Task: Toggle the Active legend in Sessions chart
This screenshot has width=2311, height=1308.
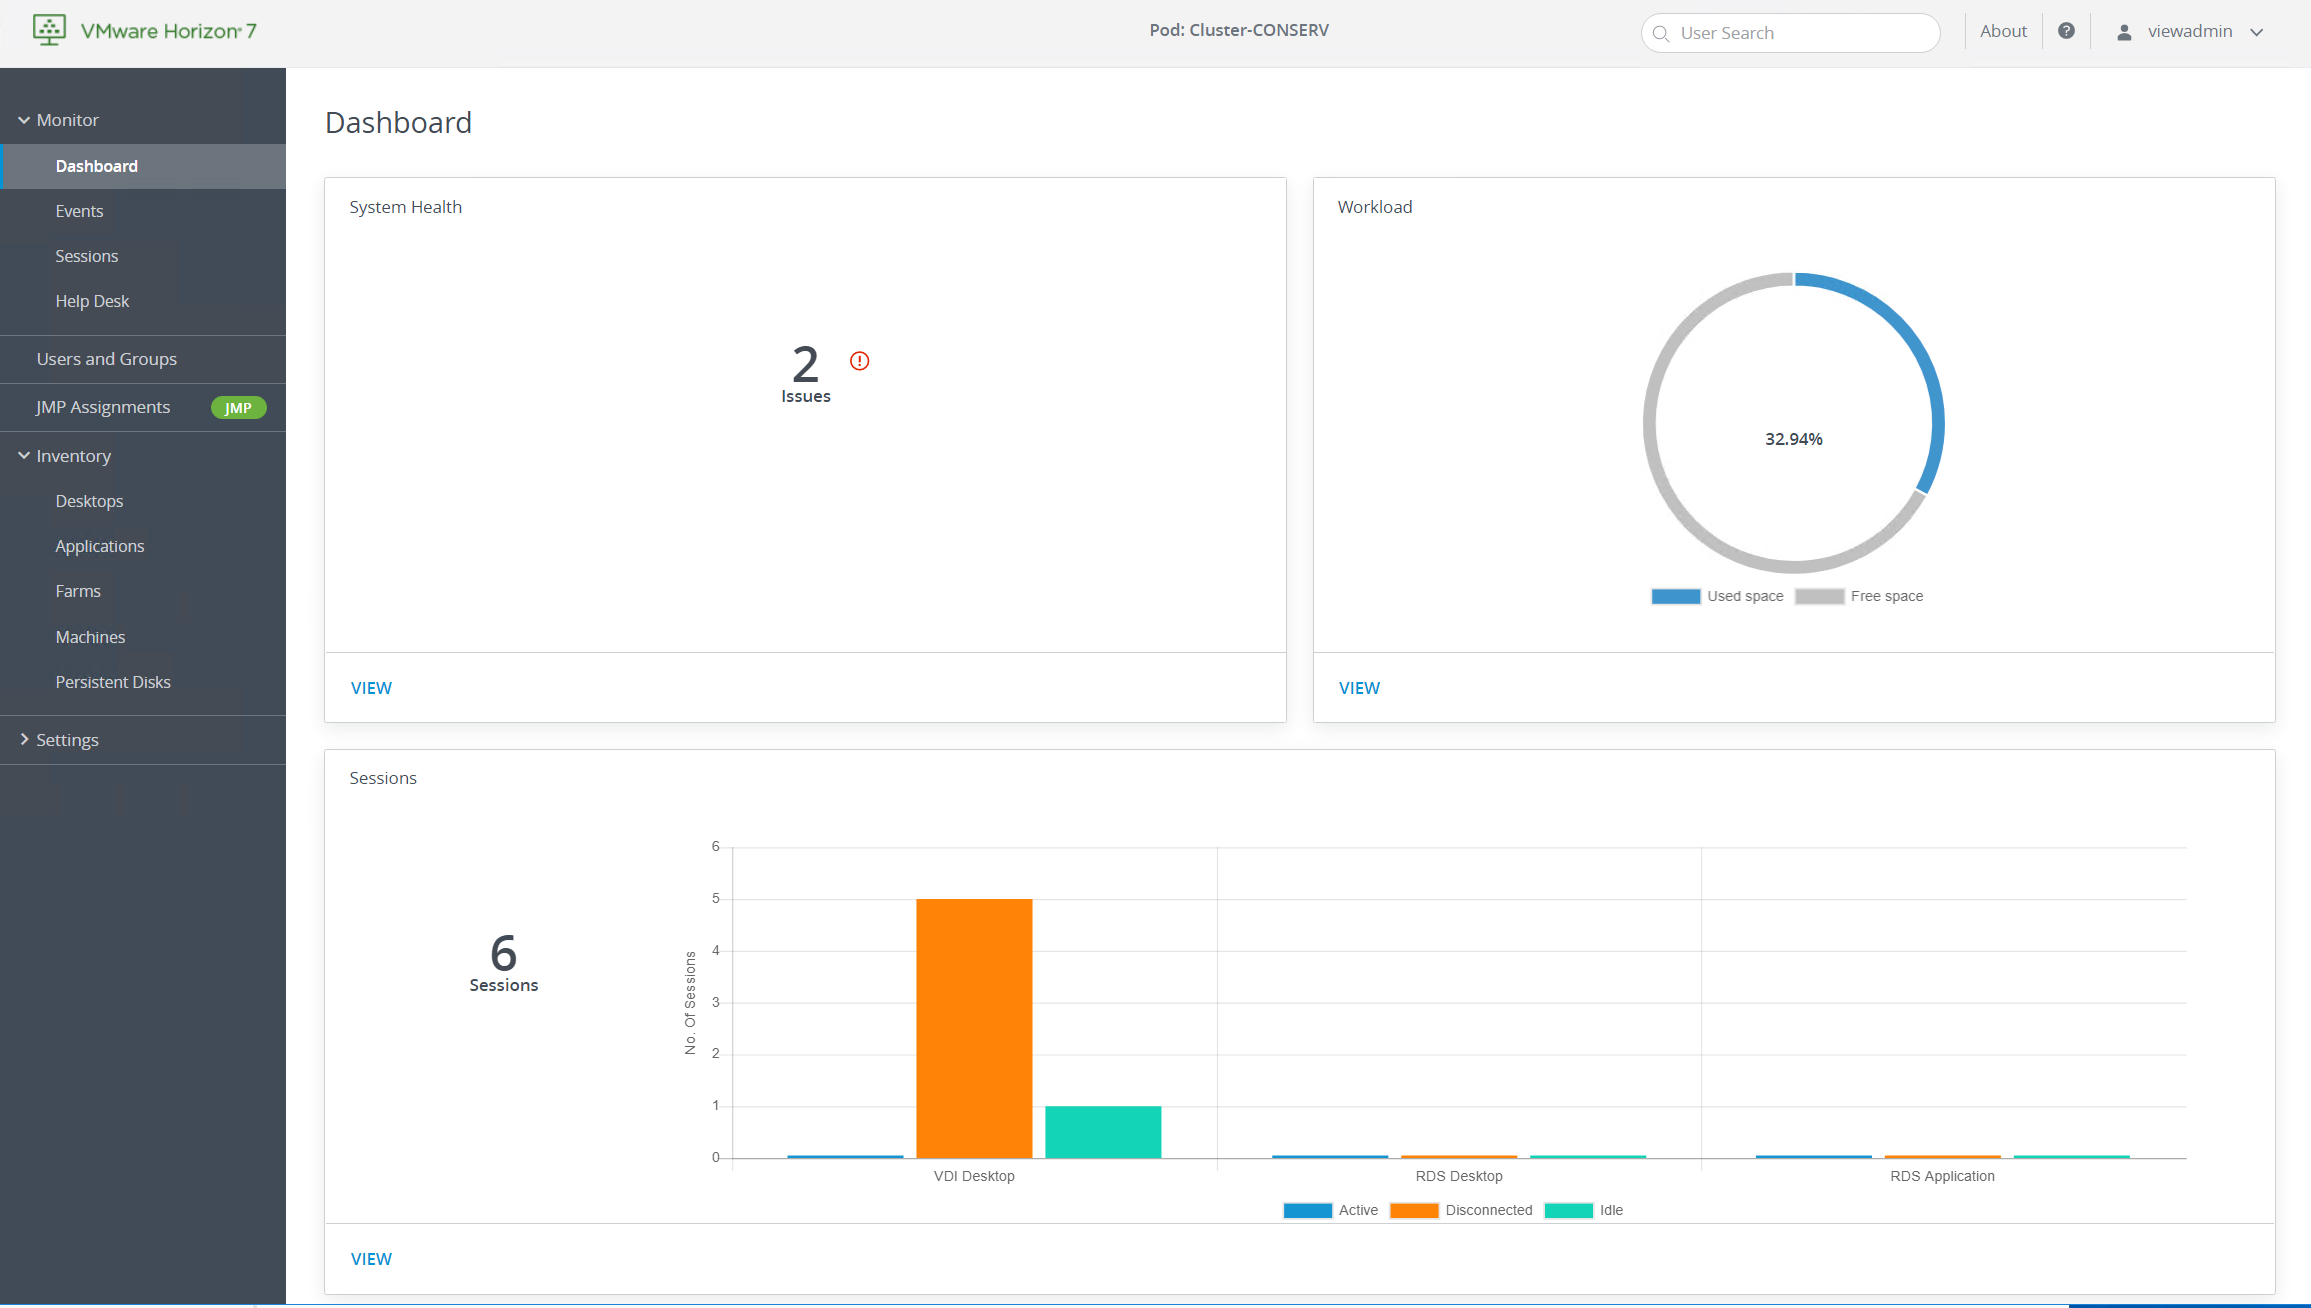Action: (x=1308, y=1210)
